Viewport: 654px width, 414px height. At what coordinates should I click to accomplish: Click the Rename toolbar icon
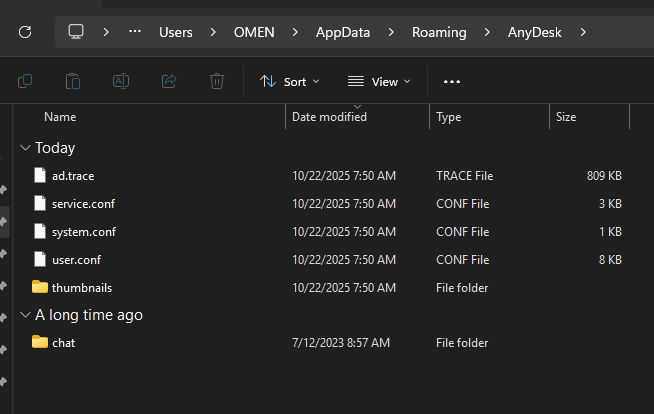(x=121, y=81)
